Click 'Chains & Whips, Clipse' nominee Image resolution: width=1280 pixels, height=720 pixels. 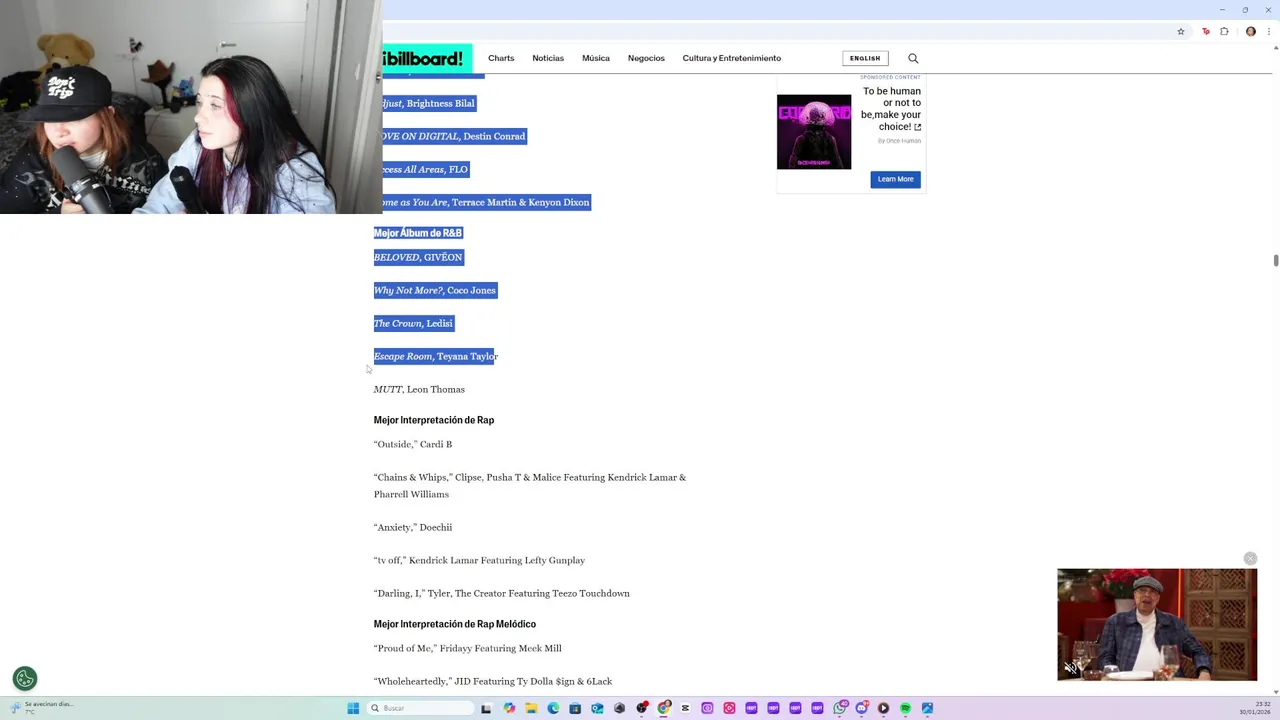[x=530, y=486]
